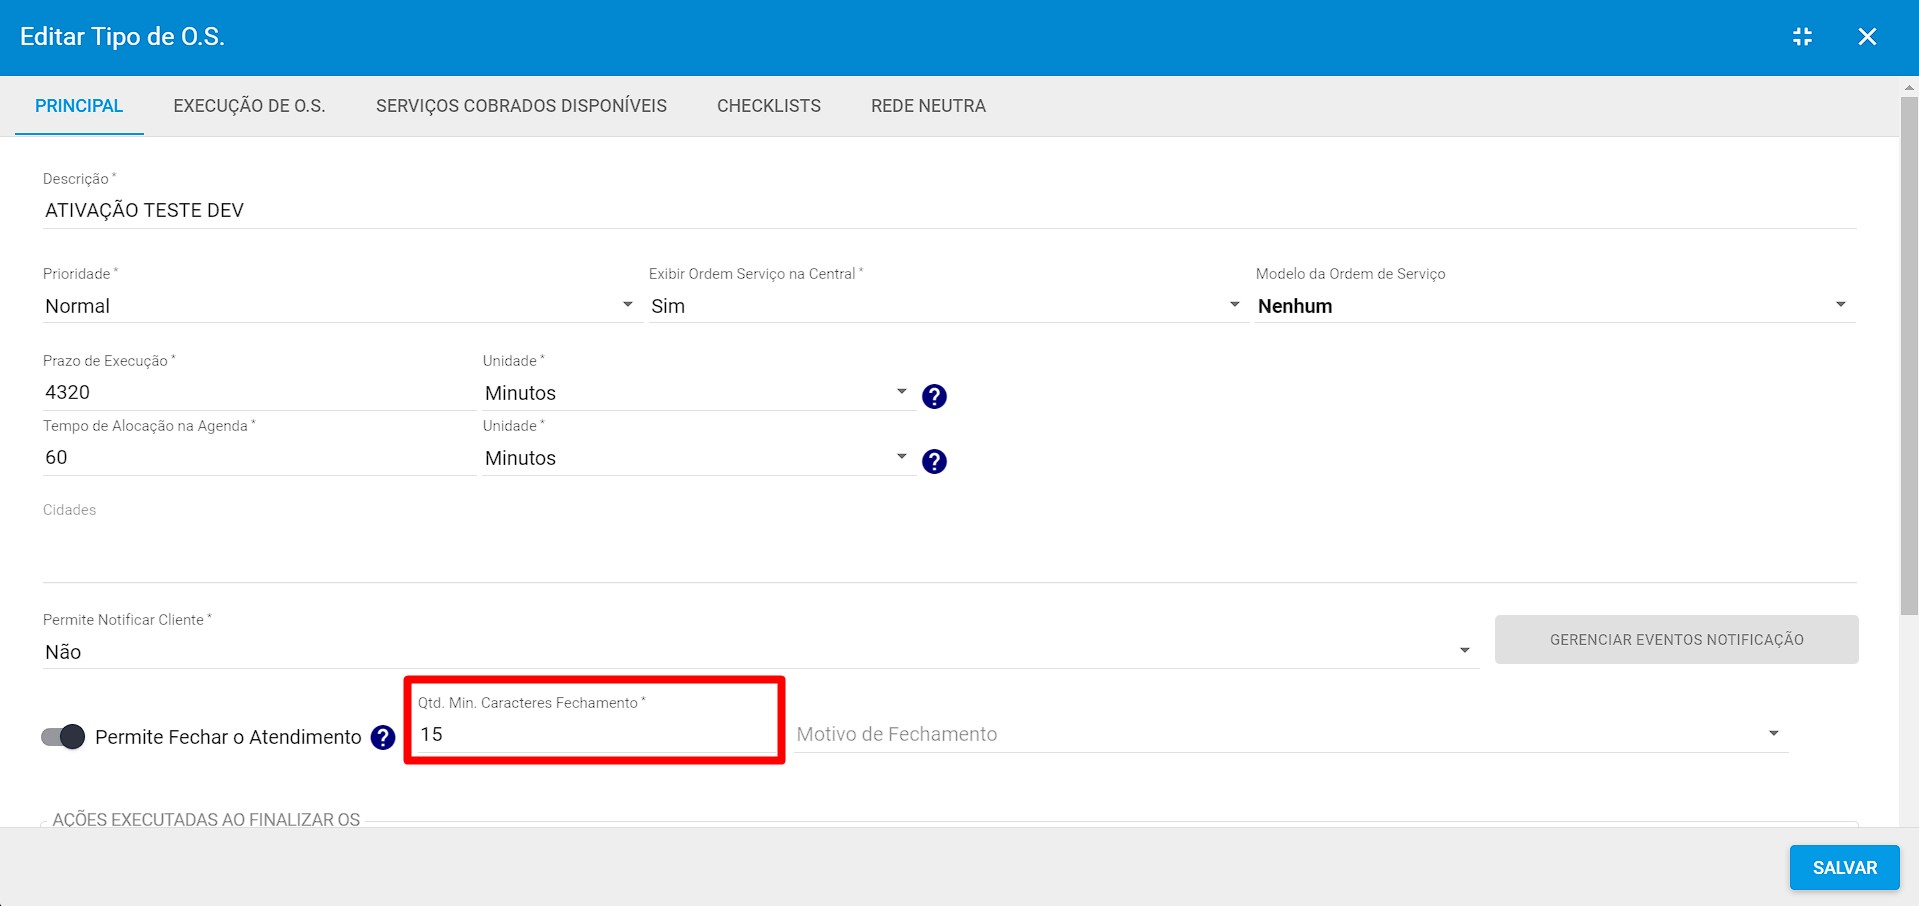Click GERENCIAR EVENTOS NOTIFICAÇÃO button
The image size is (1919, 906).
pos(1677,640)
